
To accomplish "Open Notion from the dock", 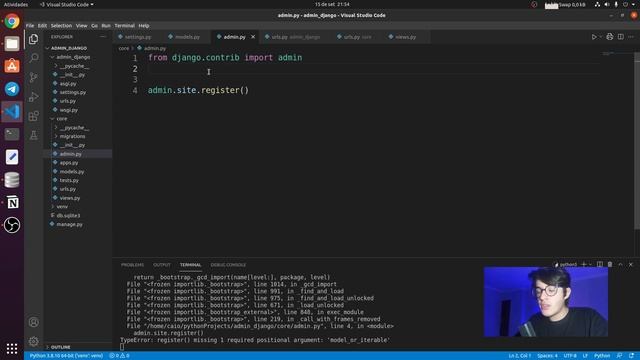I will [12, 202].
